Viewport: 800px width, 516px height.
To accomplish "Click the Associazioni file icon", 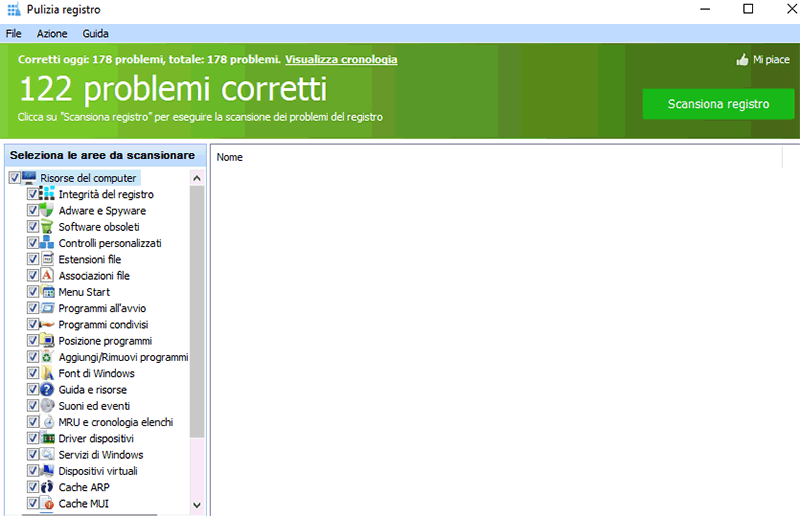I will coord(47,275).
